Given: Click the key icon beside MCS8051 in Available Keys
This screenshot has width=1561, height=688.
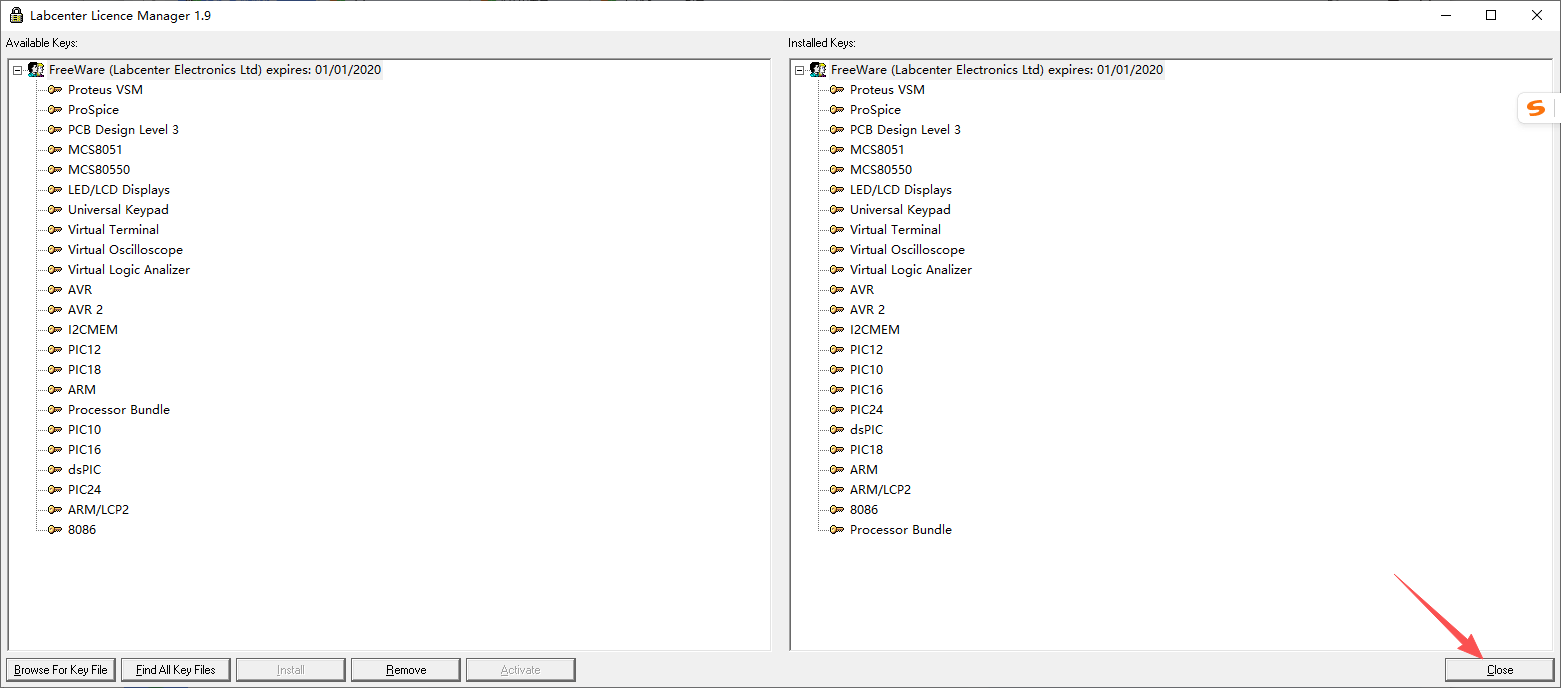Looking at the screenshot, I should [55, 150].
